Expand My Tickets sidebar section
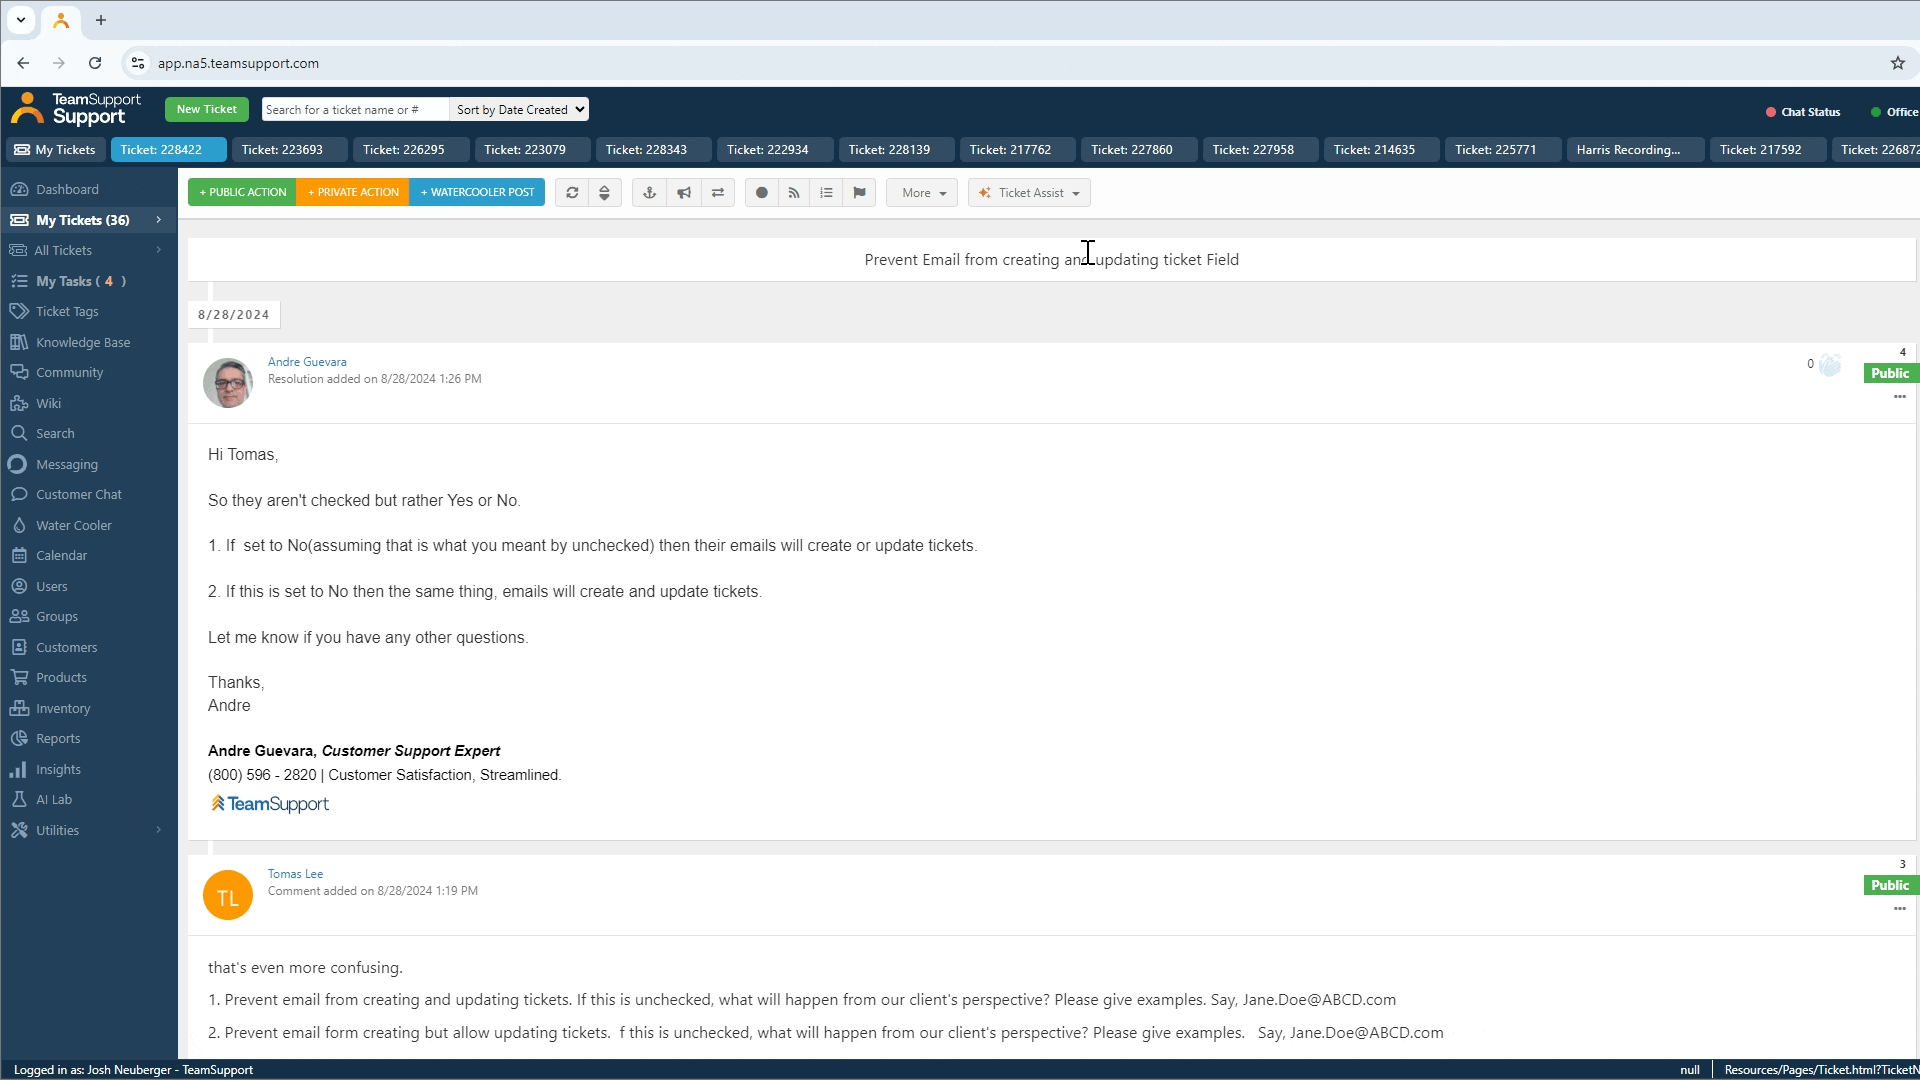The width and height of the screenshot is (1920, 1080). pyautogui.click(x=158, y=219)
